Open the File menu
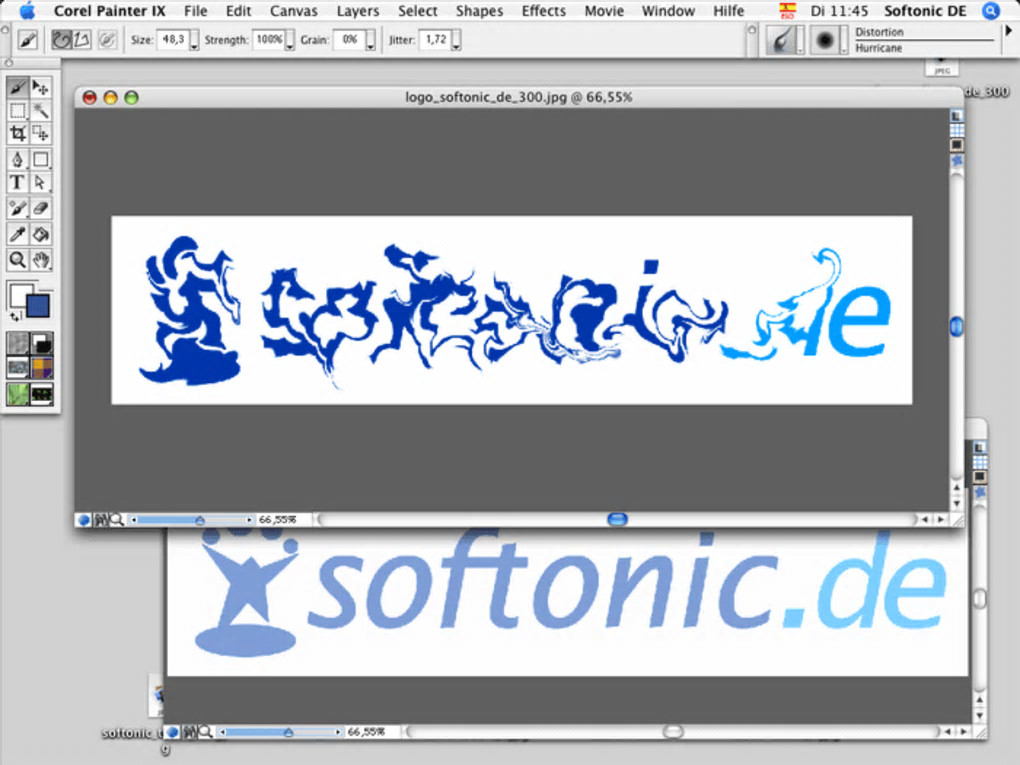This screenshot has height=765, width=1020. [195, 11]
